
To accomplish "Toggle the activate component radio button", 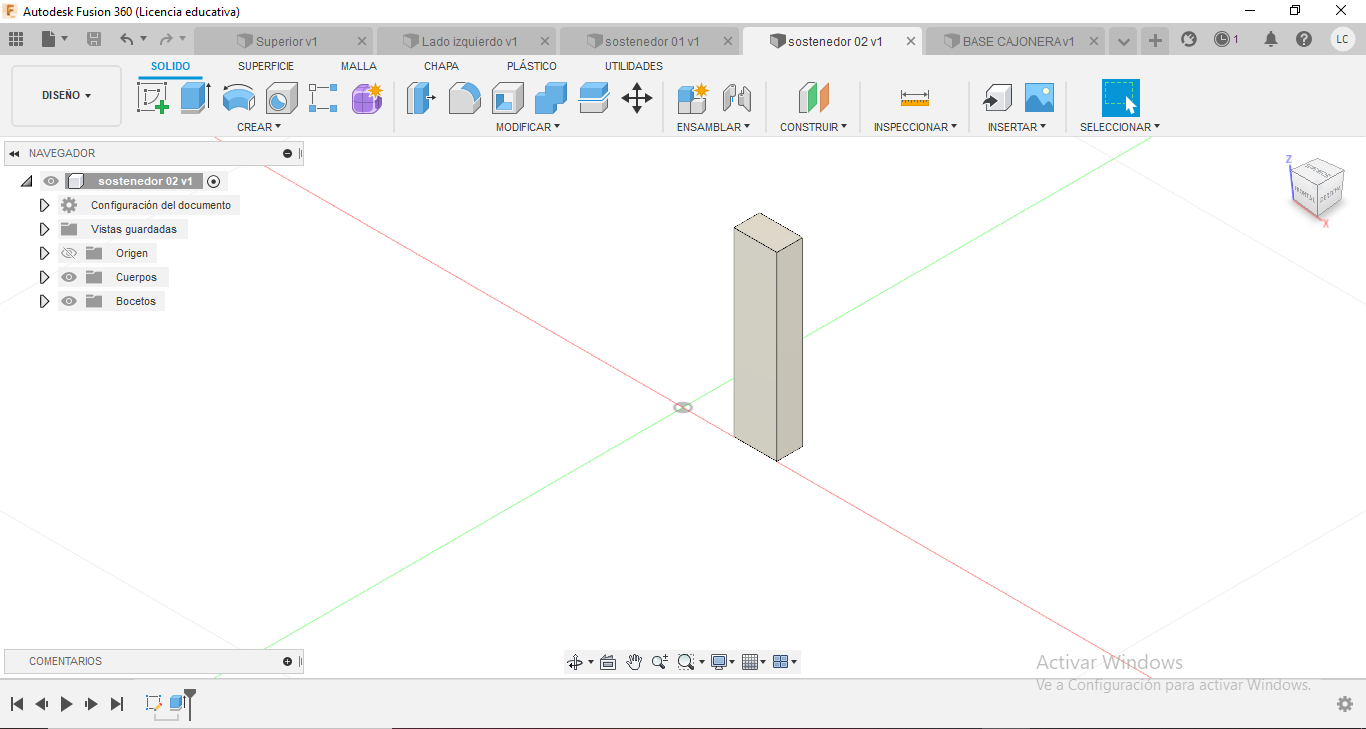I will pyautogui.click(x=213, y=181).
